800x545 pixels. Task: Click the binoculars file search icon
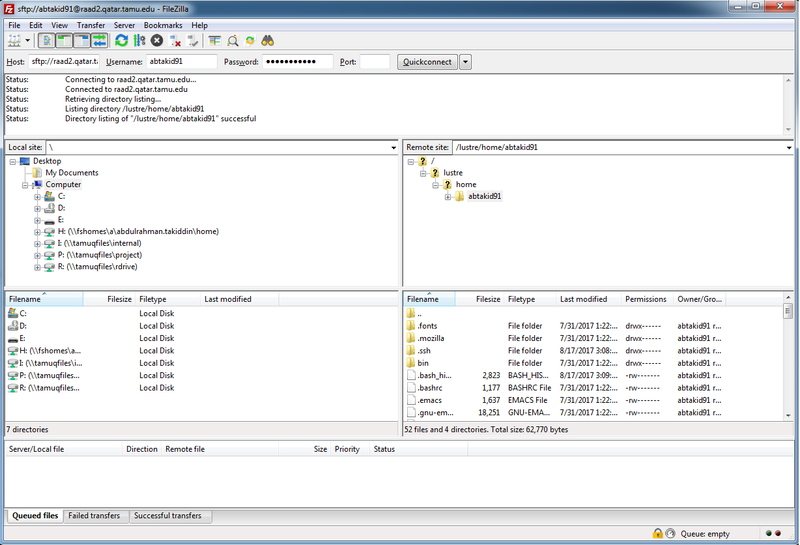268,41
